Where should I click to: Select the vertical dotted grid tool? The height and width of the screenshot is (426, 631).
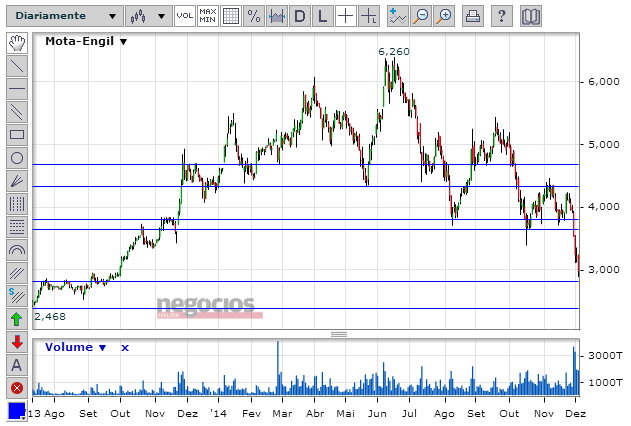click(x=17, y=204)
